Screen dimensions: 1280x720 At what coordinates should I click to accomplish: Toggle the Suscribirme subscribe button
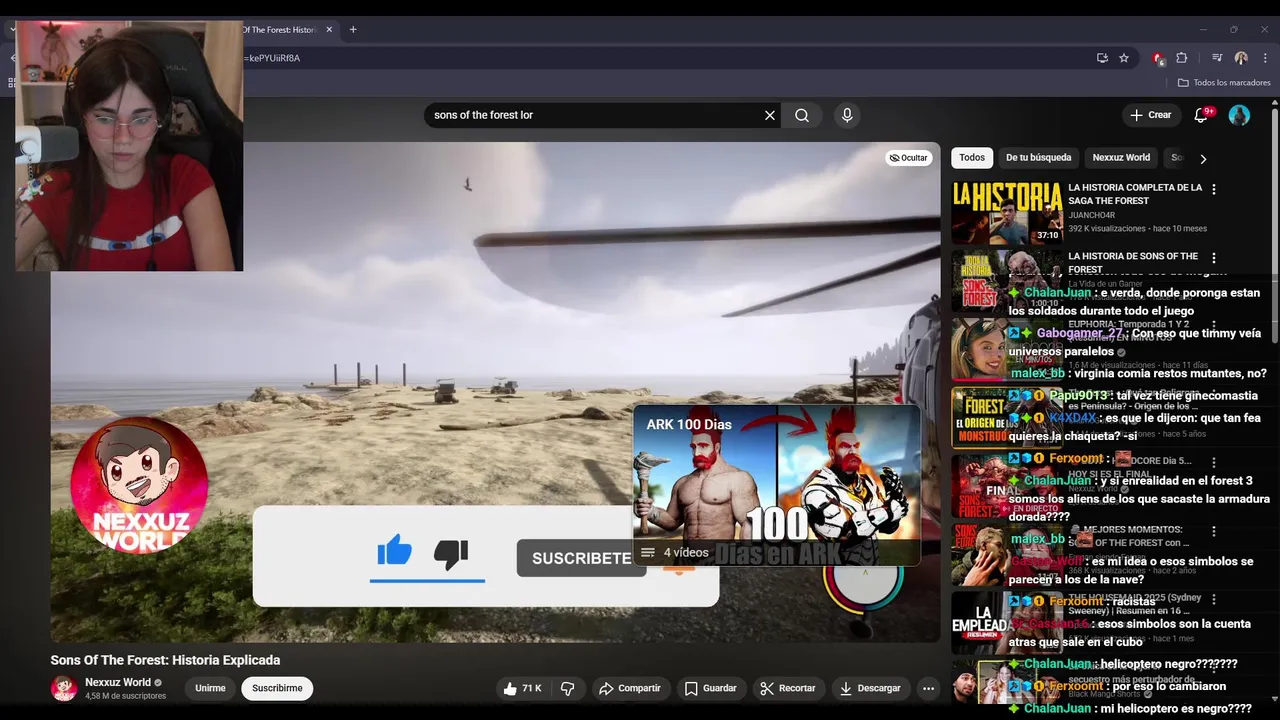tap(277, 688)
